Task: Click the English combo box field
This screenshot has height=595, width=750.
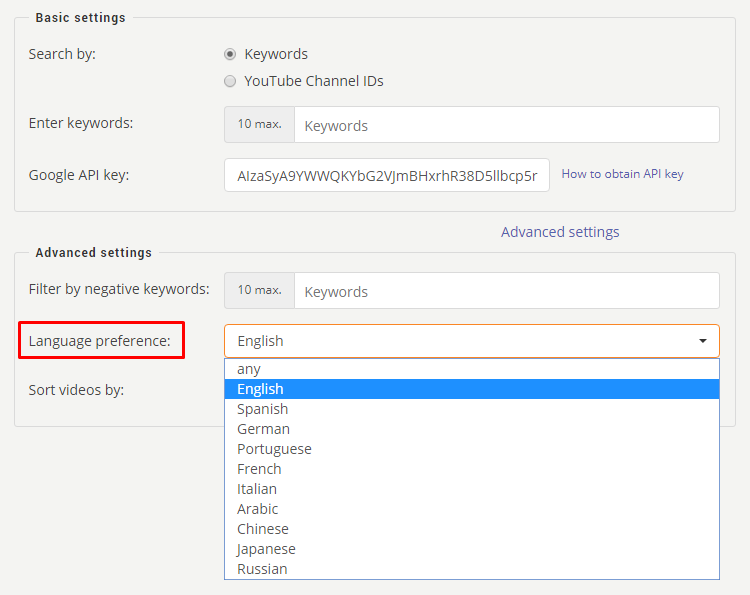Action: [x=472, y=341]
